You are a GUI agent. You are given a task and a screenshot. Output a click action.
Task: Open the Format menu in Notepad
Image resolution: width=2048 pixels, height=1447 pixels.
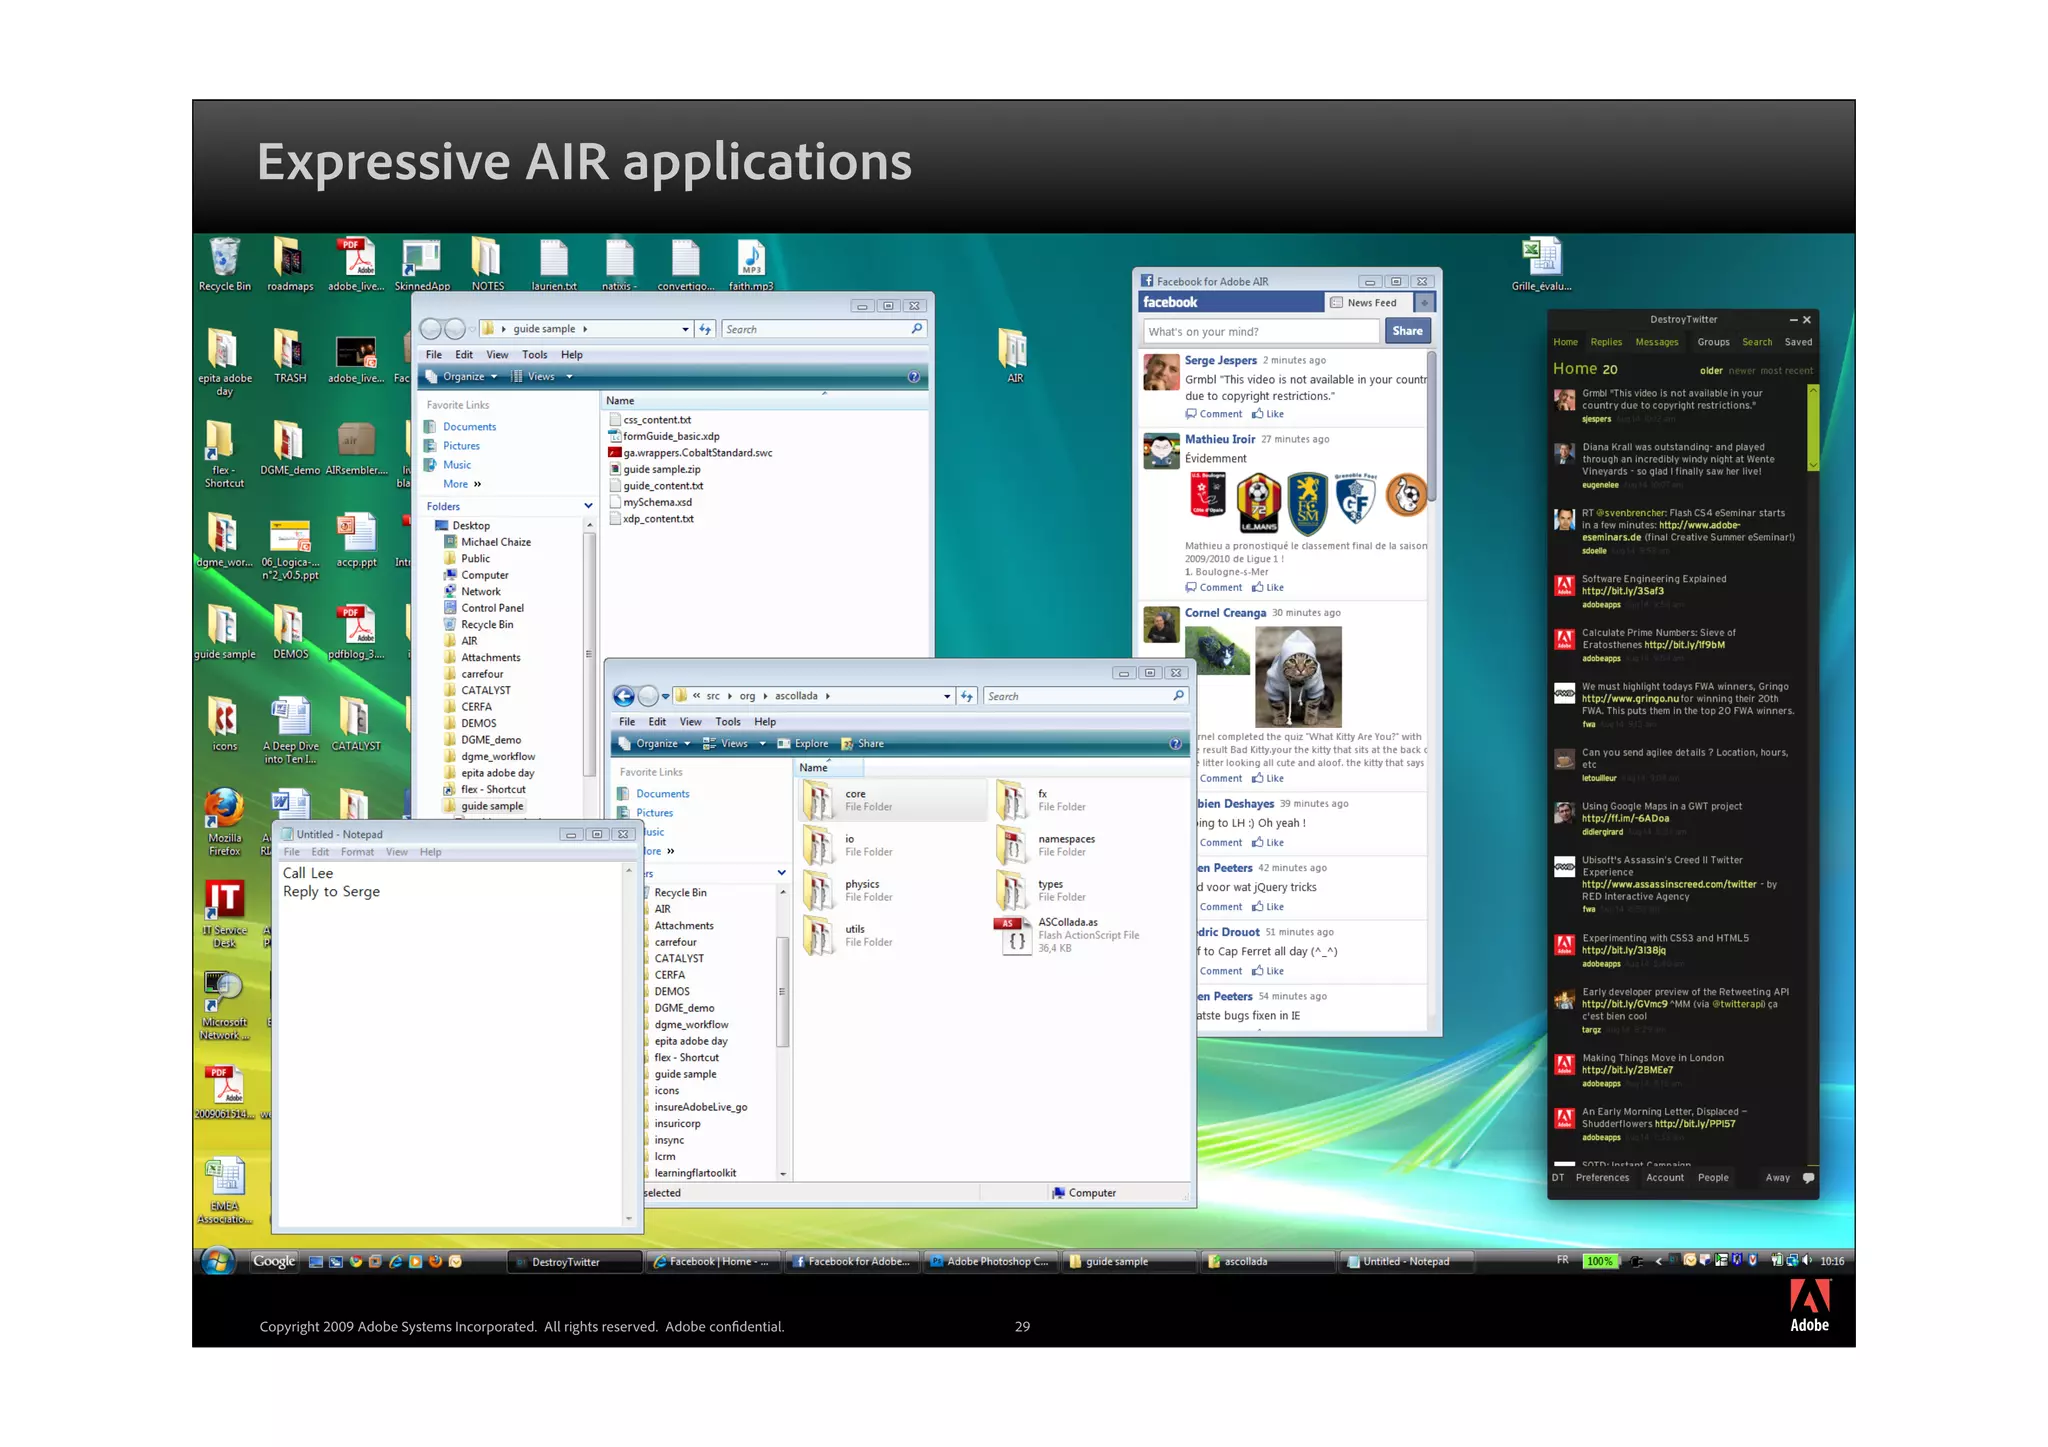point(357,853)
